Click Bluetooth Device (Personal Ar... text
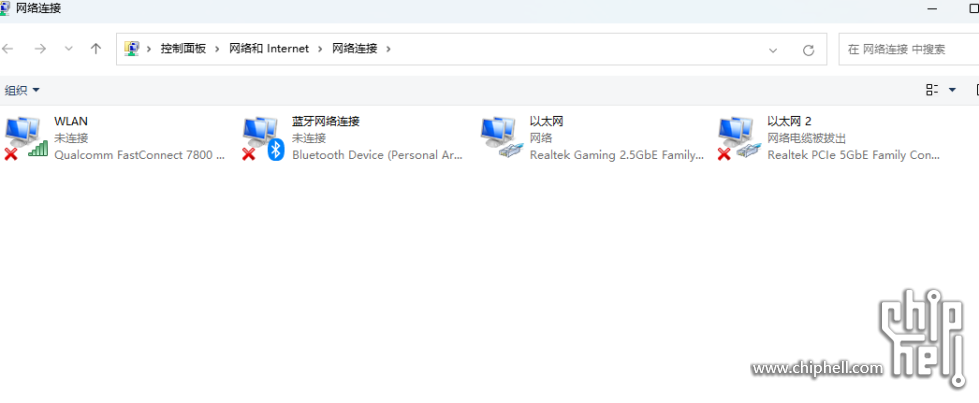 point(377,155)
